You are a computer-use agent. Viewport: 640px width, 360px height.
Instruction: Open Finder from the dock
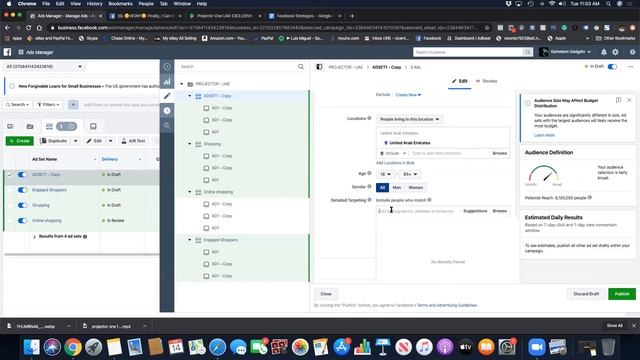pos(31,347)
